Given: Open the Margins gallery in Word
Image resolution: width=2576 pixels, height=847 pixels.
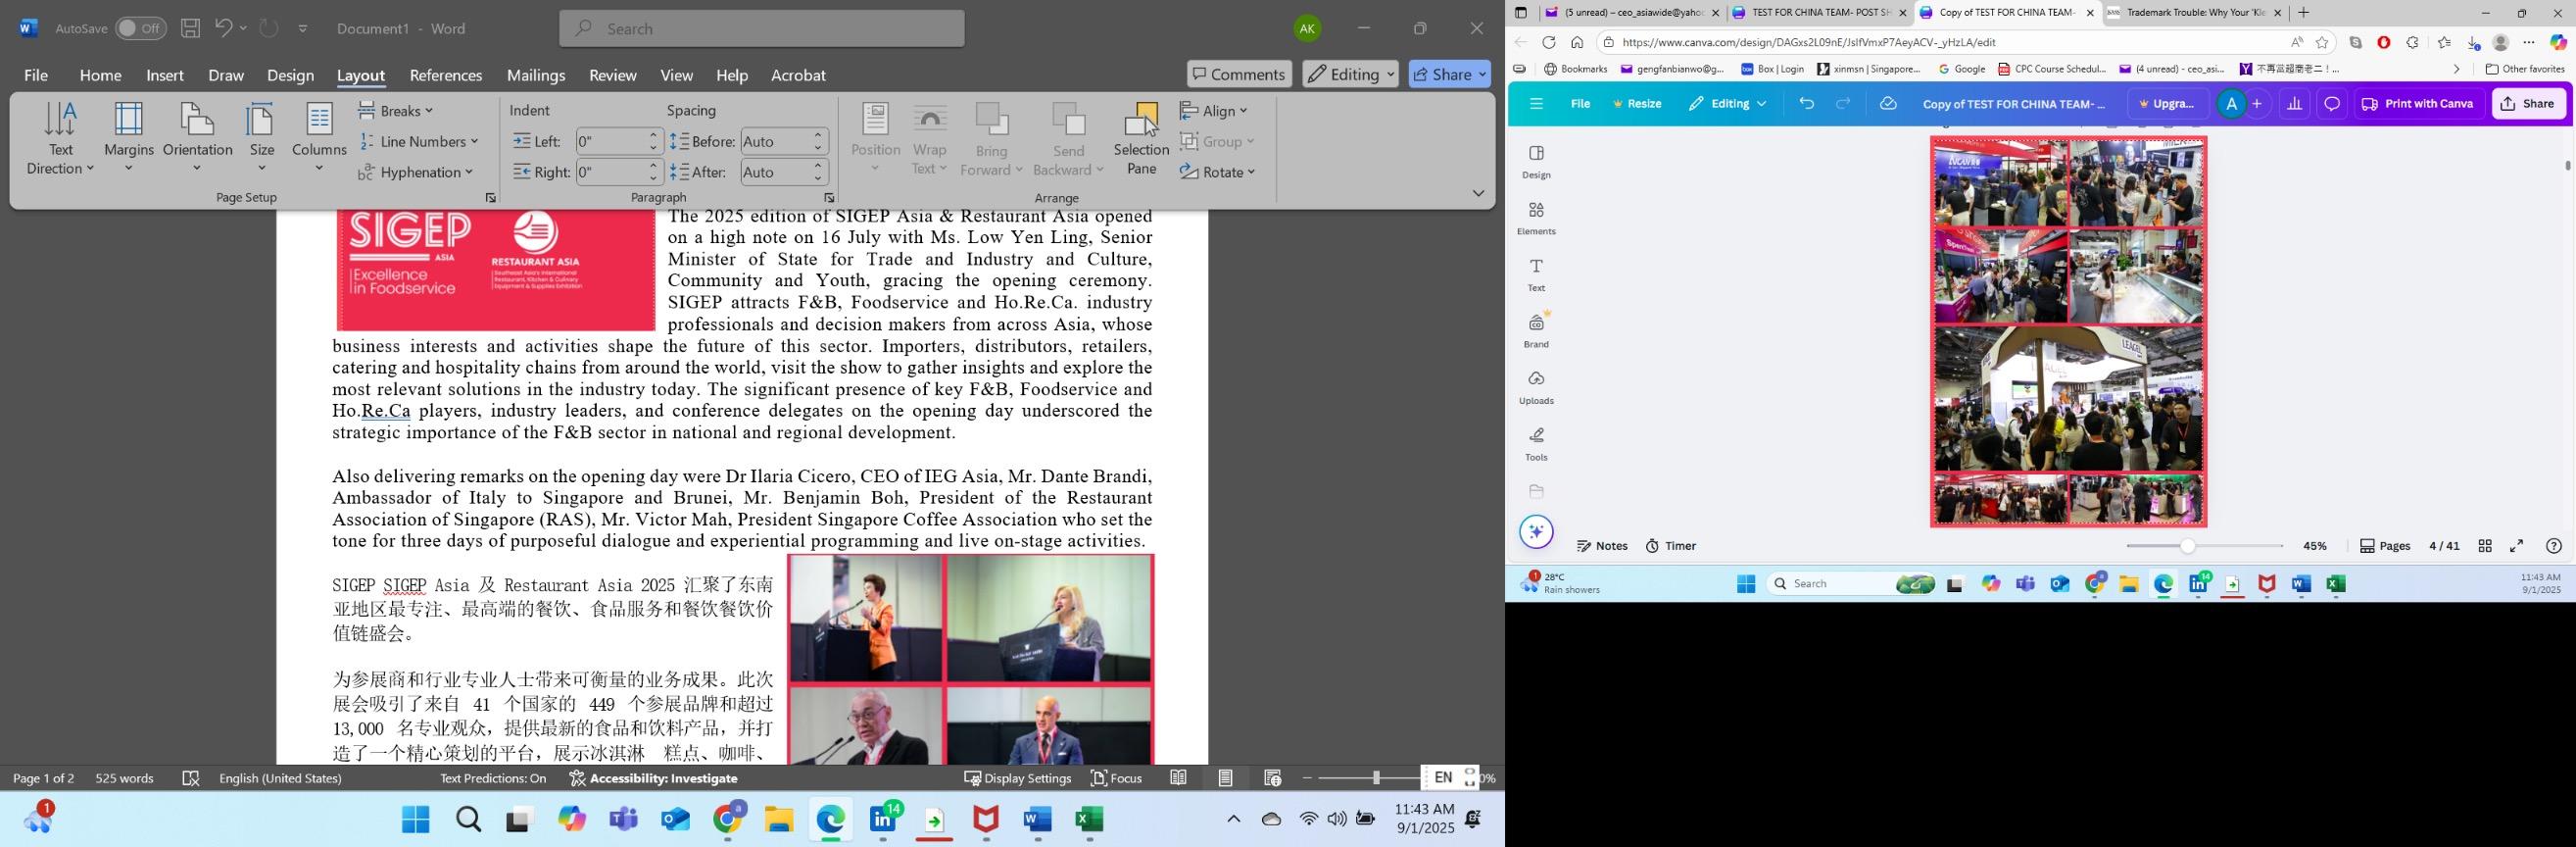Looking at the screenshot, I should (x=129, y=139).
